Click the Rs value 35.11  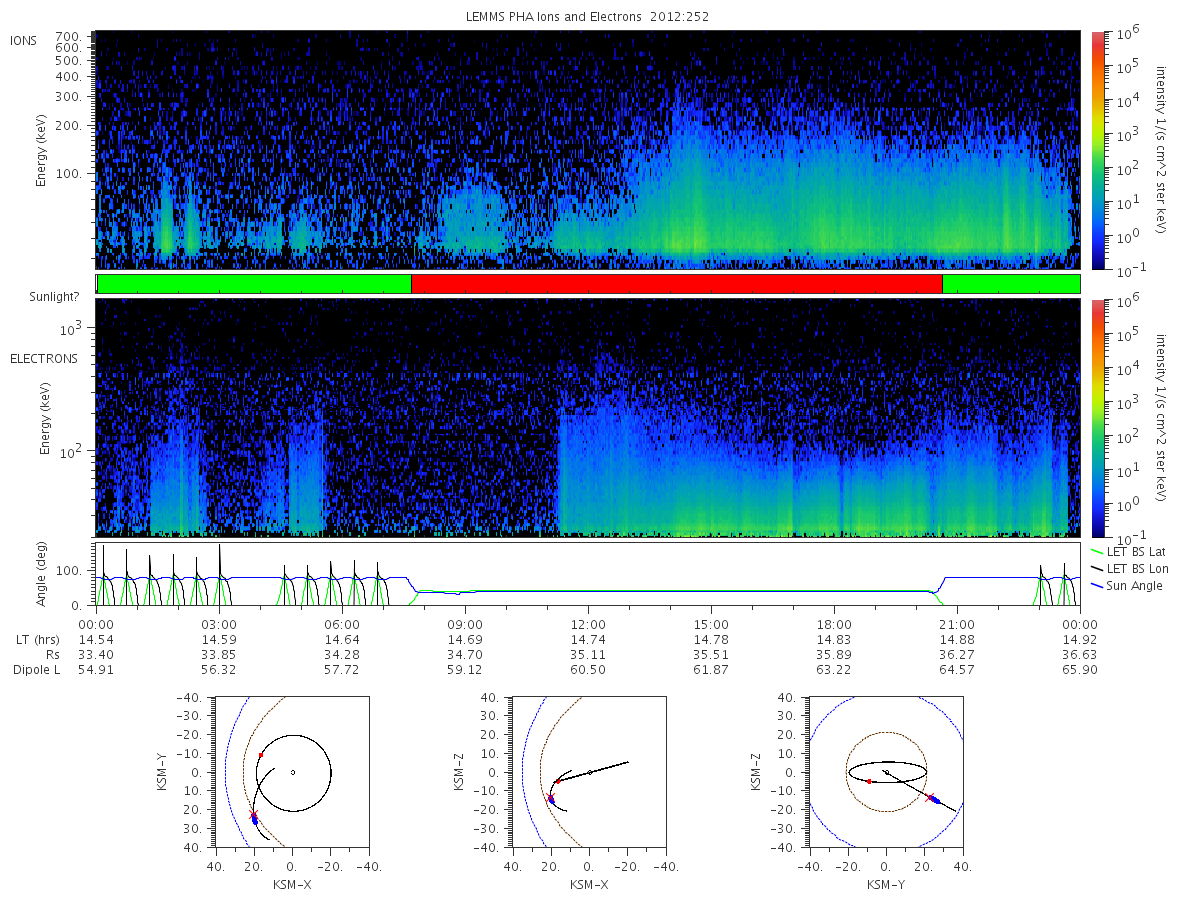588,654
